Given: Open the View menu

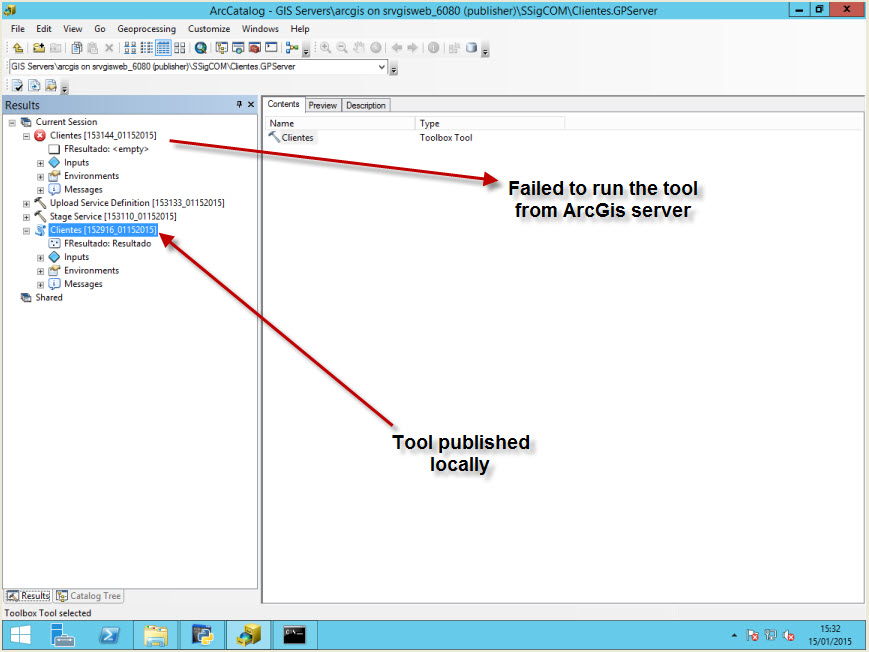Looking at the screenshot, I should (73, 29).
